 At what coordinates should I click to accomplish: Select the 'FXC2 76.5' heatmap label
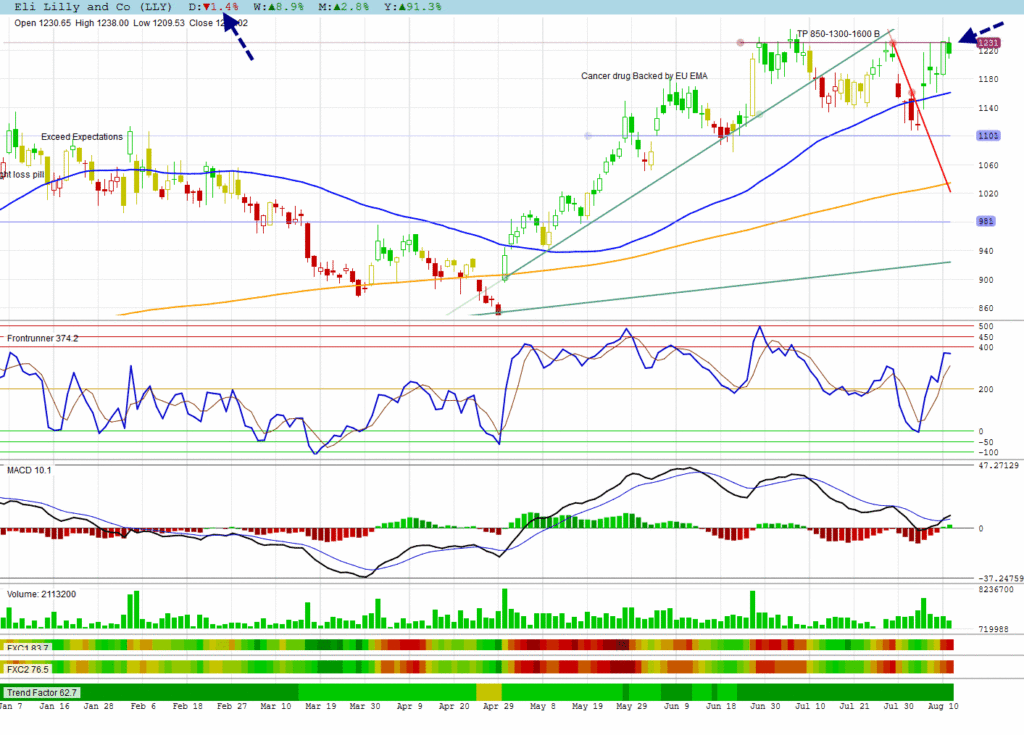[28, 669]
